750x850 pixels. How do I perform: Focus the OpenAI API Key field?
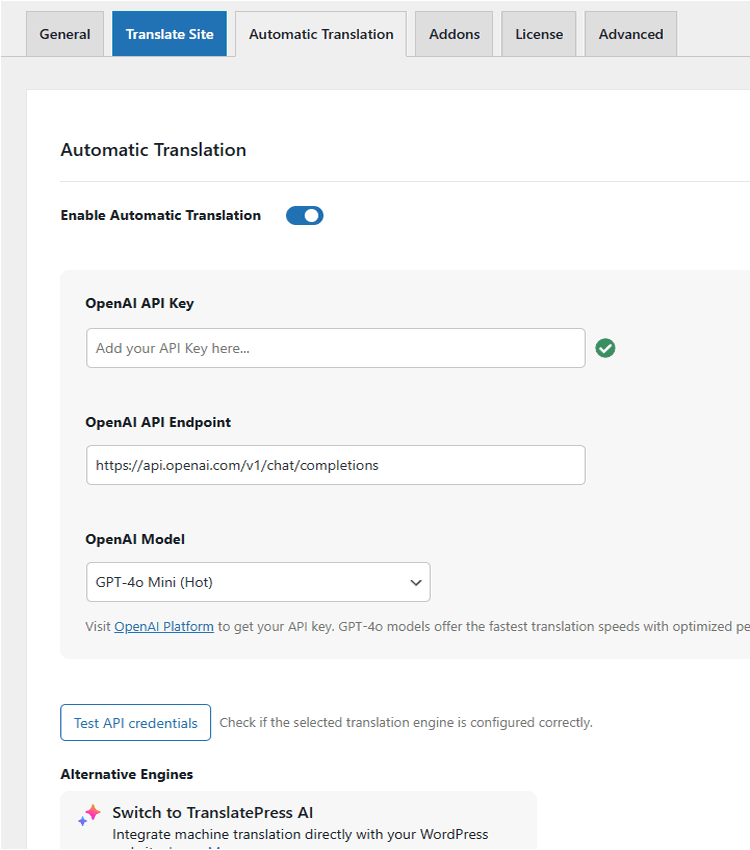[335, 348]
